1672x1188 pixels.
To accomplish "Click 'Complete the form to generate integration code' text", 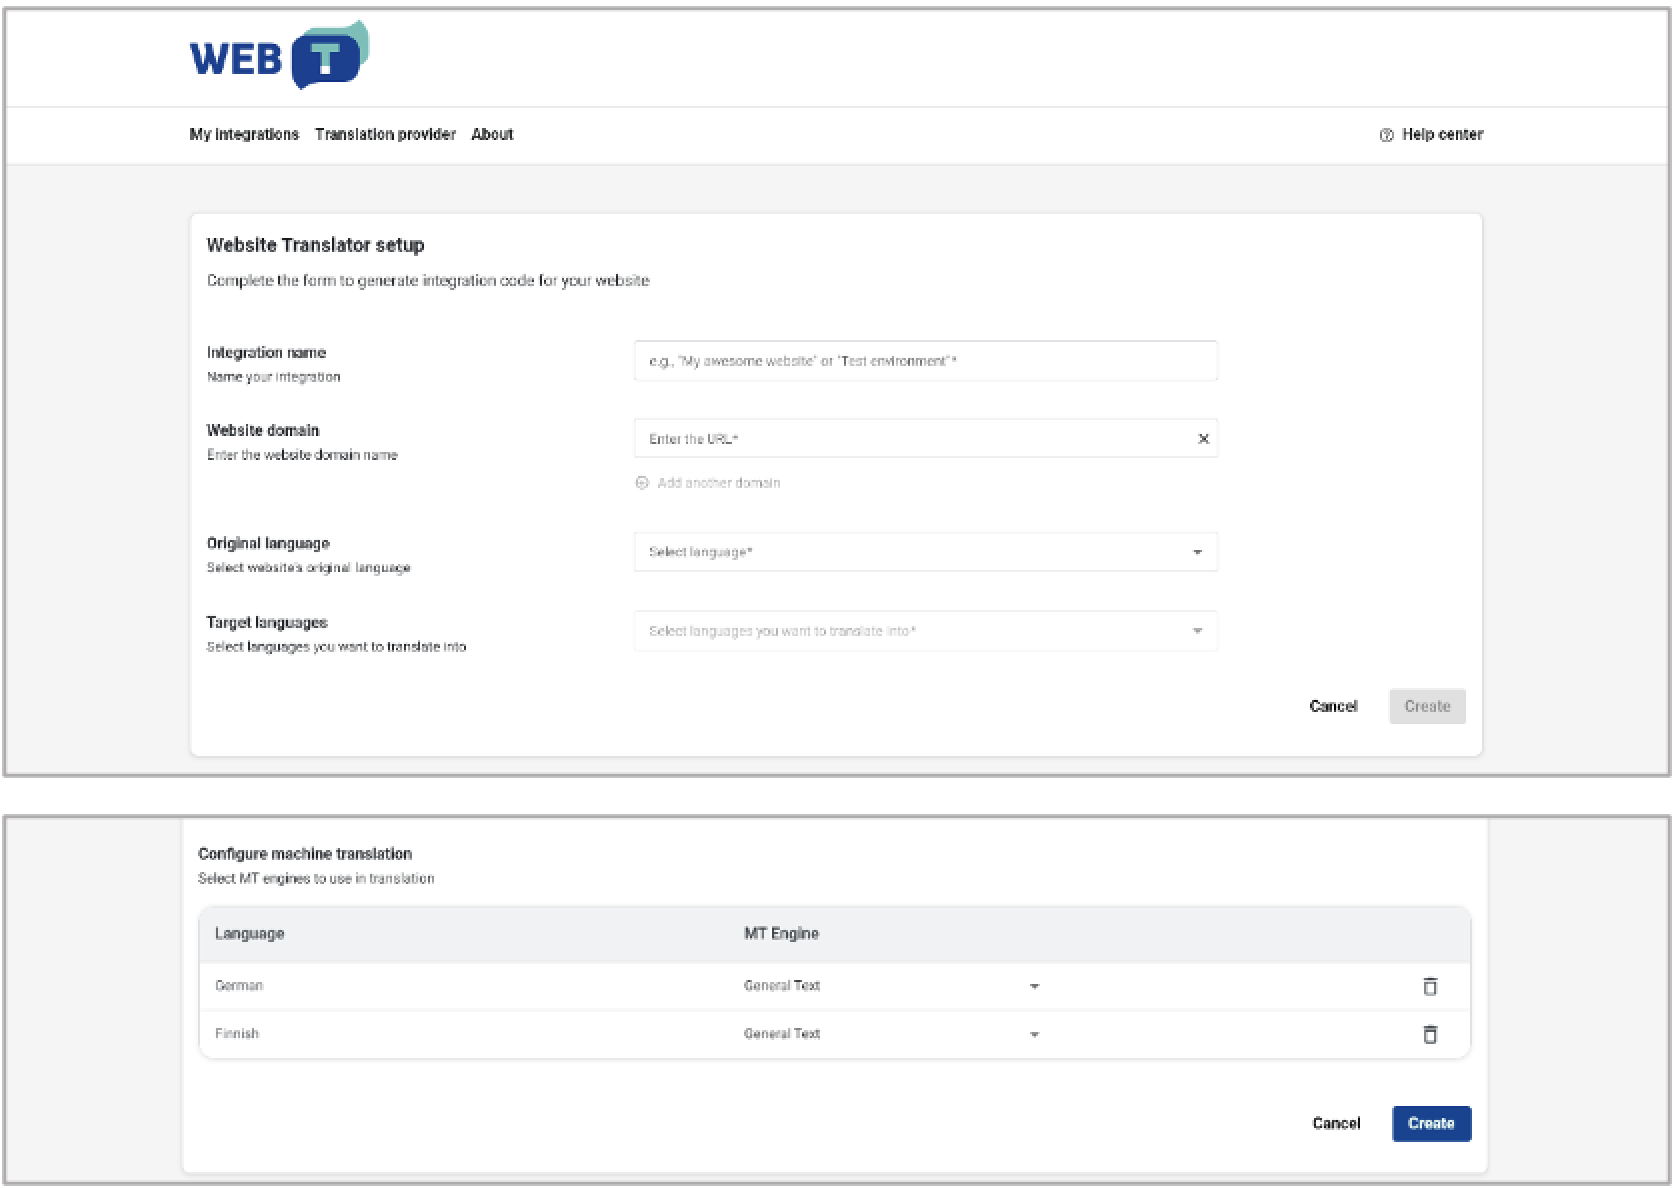I will (428, 281).
